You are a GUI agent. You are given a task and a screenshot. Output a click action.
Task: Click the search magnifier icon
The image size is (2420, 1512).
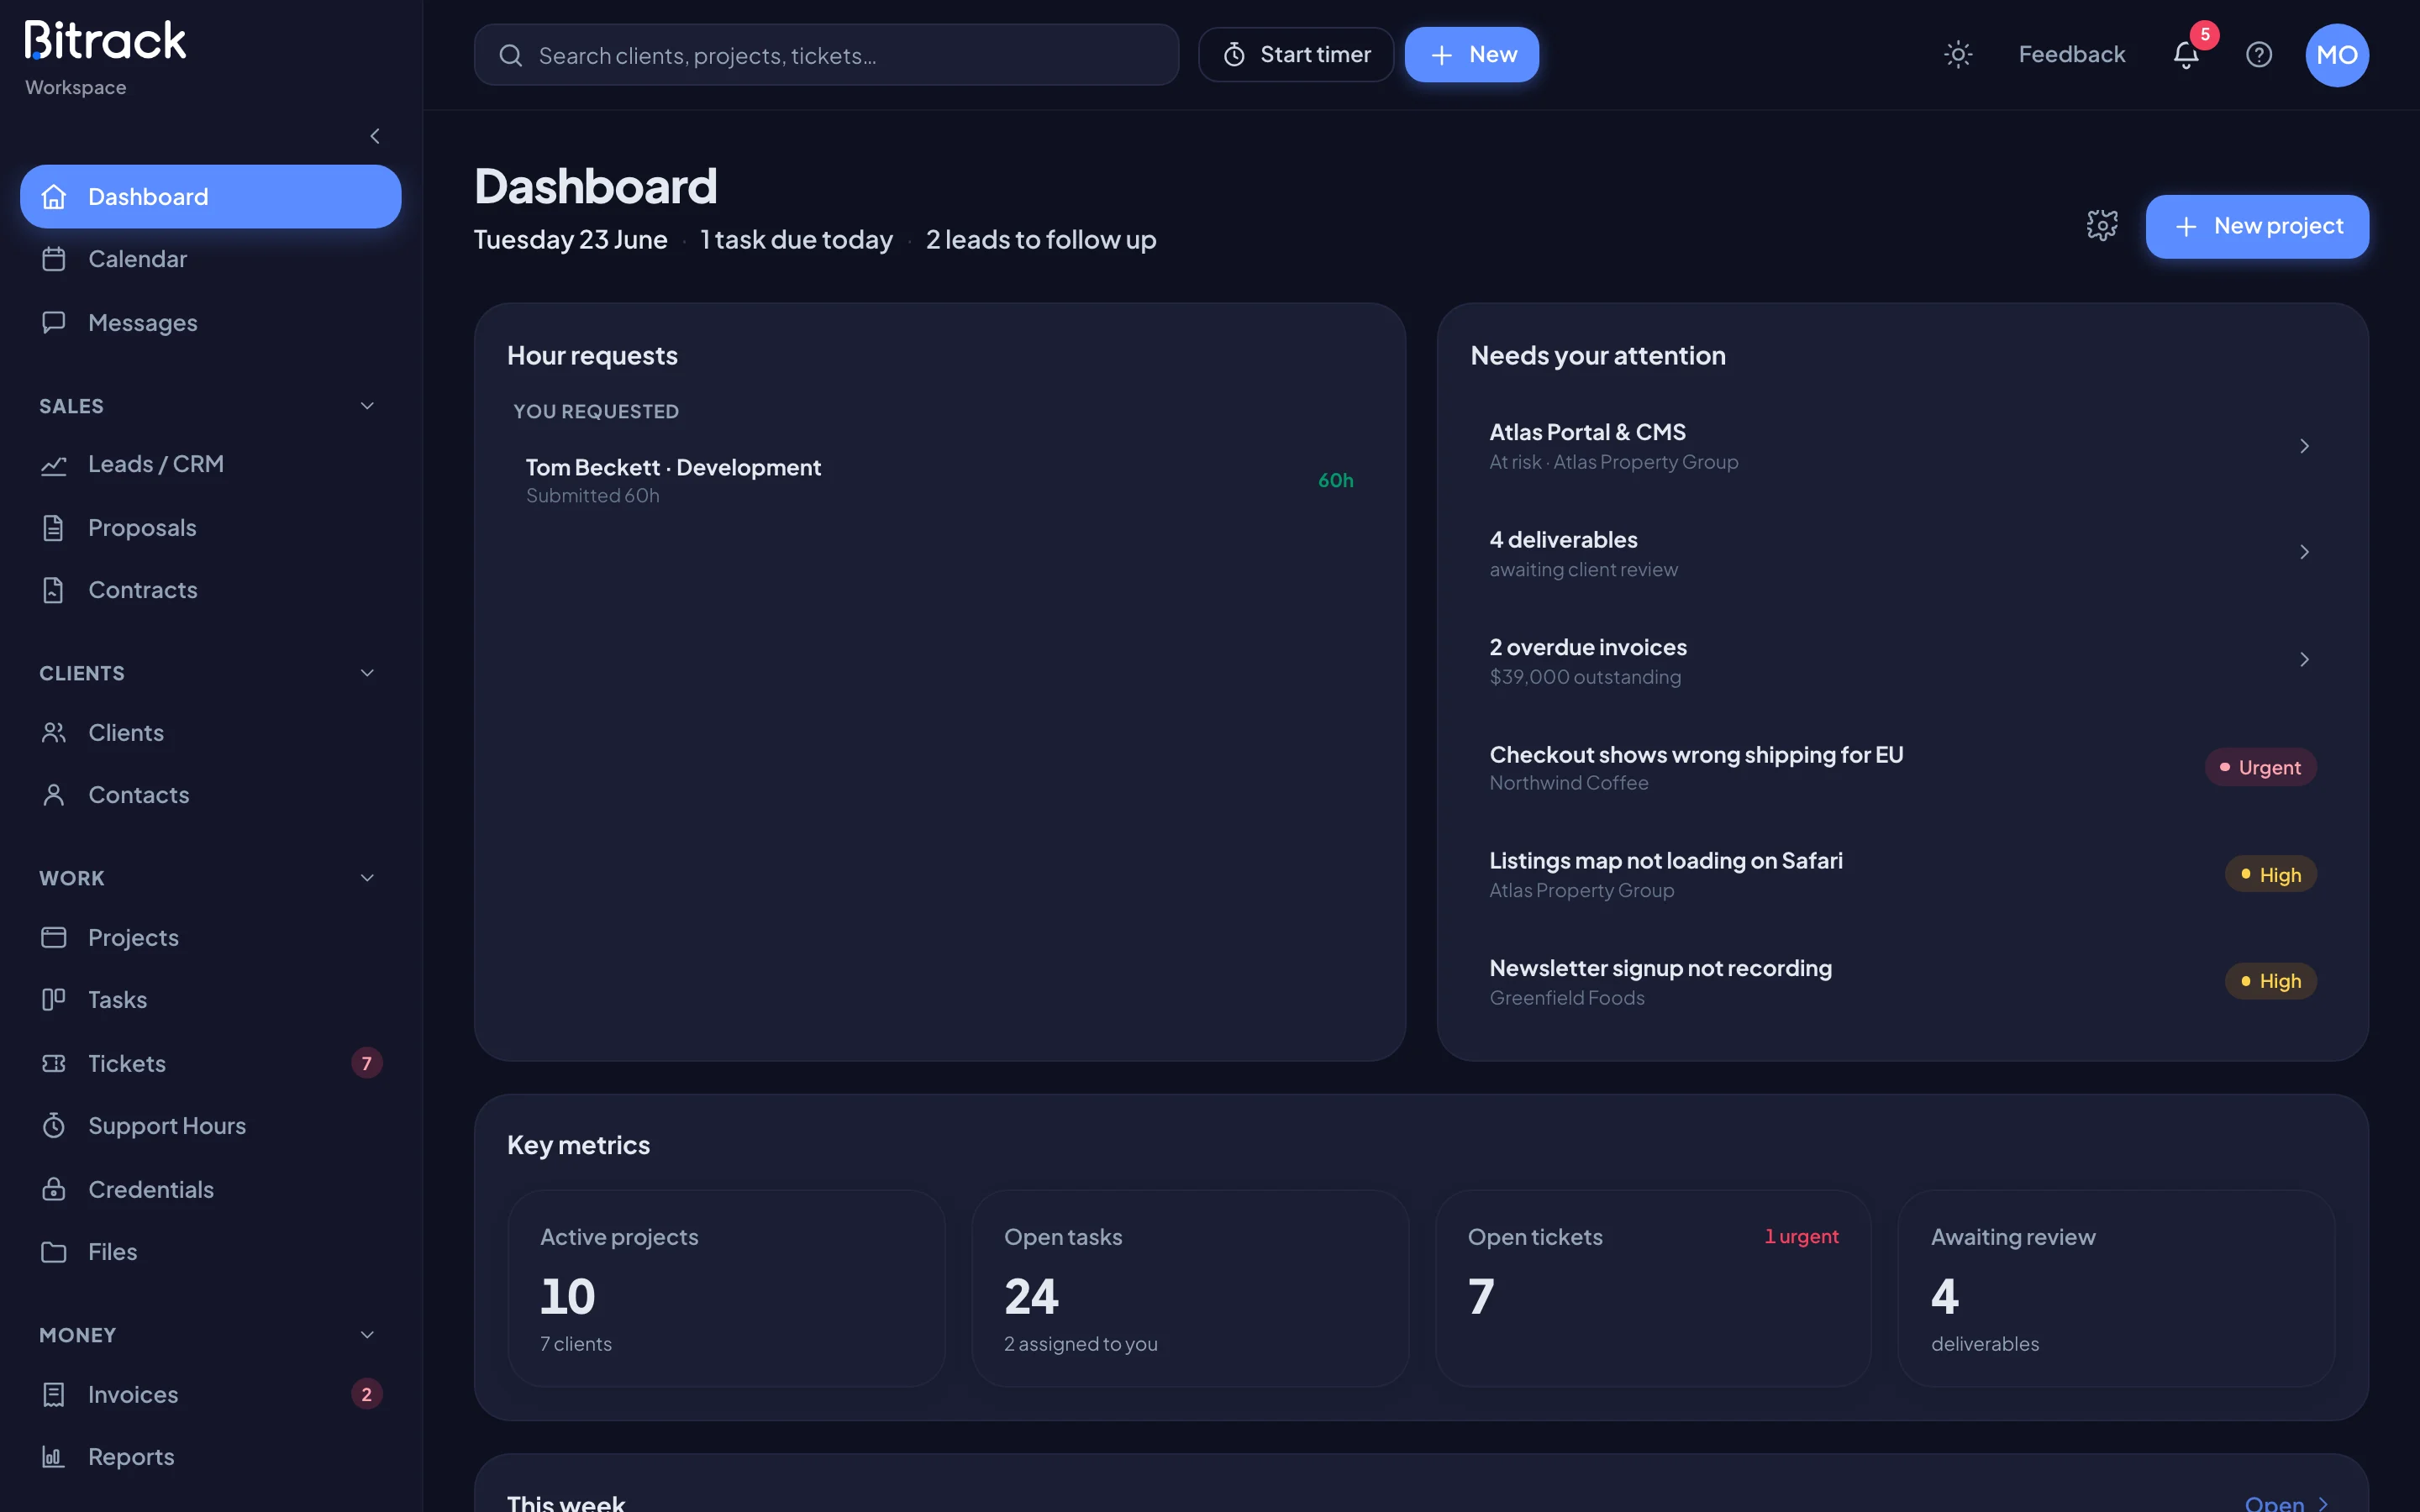click(x=511, y=55)
